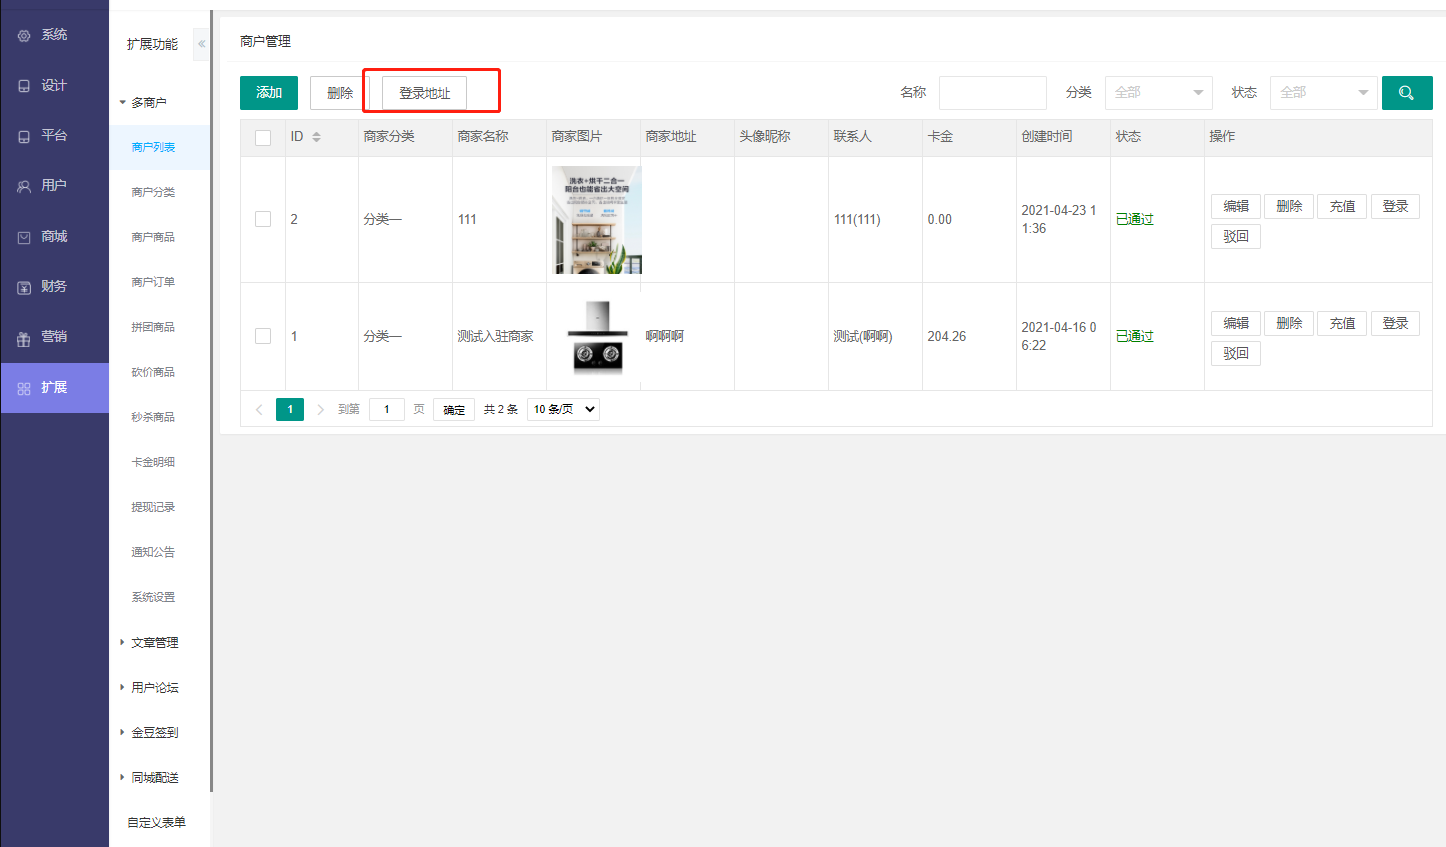Image resolution: width=1446 pixels, height=847 pixels.
Task: Open the 平台 section icon
Action: [24, 136]
